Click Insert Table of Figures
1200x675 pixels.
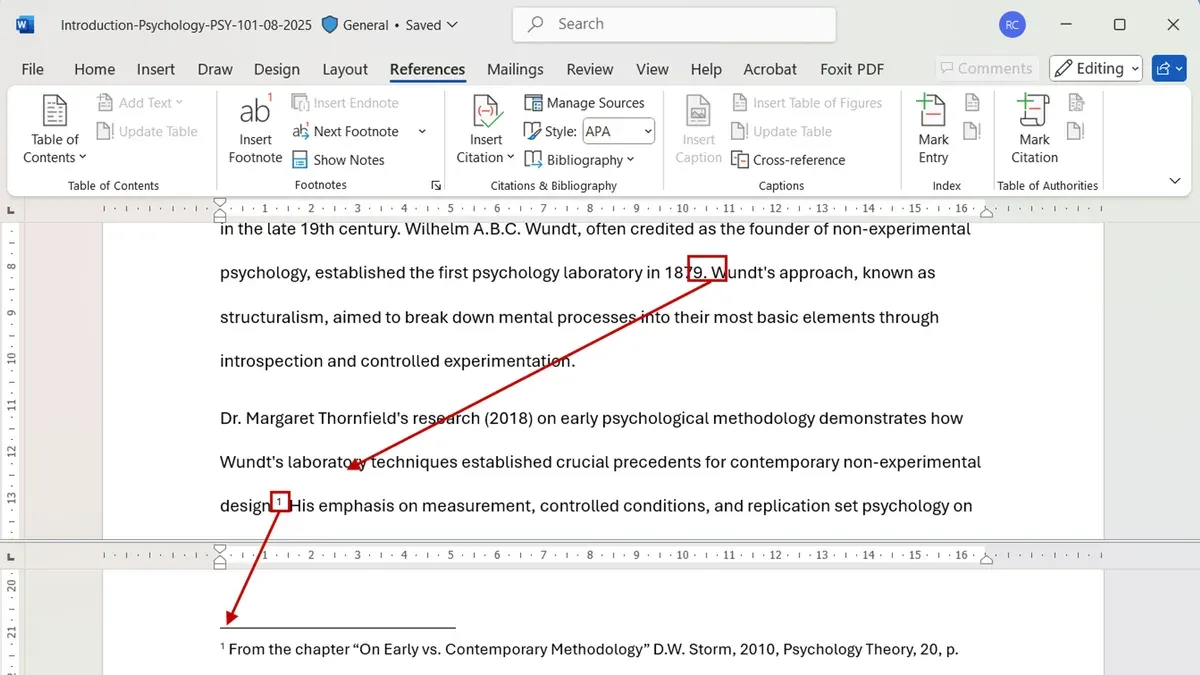pos(807,103)
